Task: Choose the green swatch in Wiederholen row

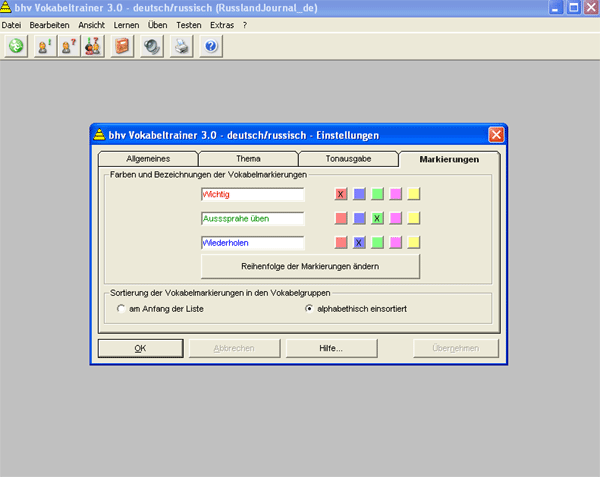Action: pyautogui.click(x=377, y=242)
